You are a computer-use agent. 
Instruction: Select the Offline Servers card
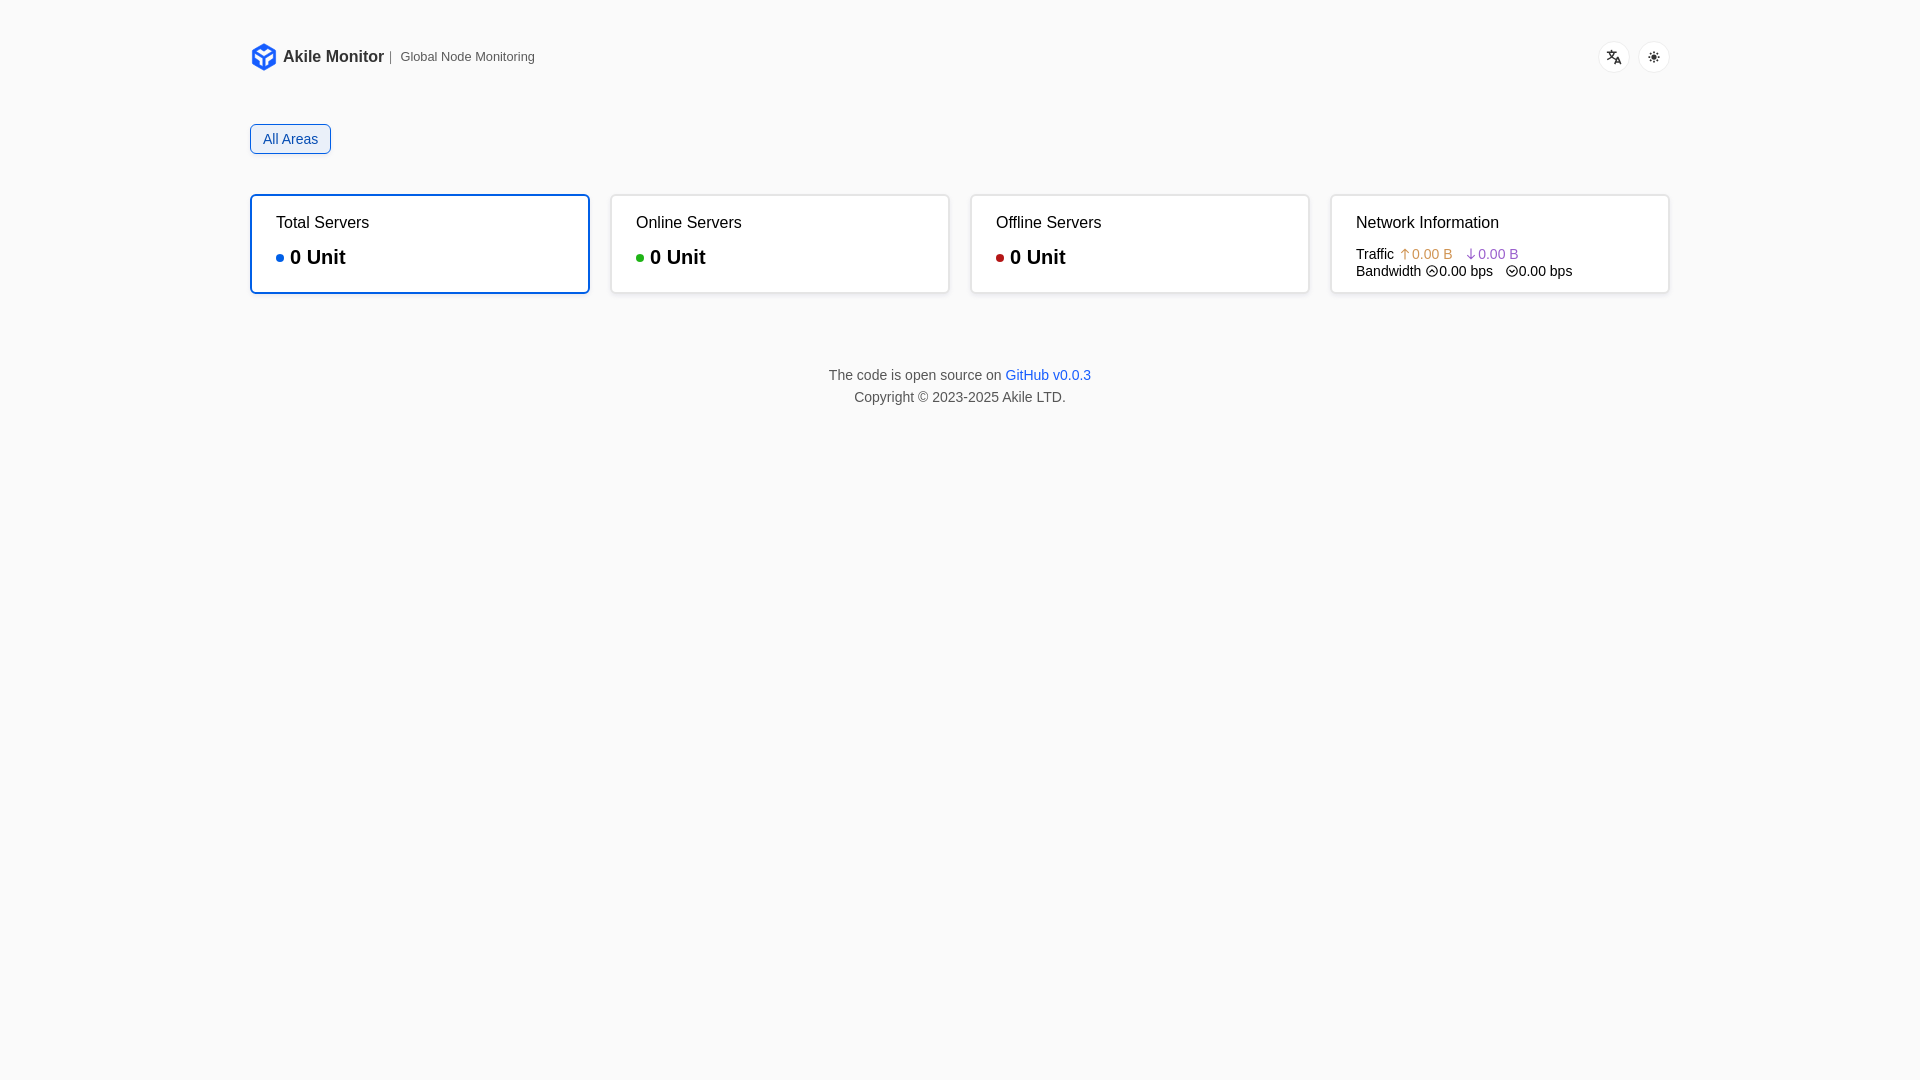click(1140, 244)
